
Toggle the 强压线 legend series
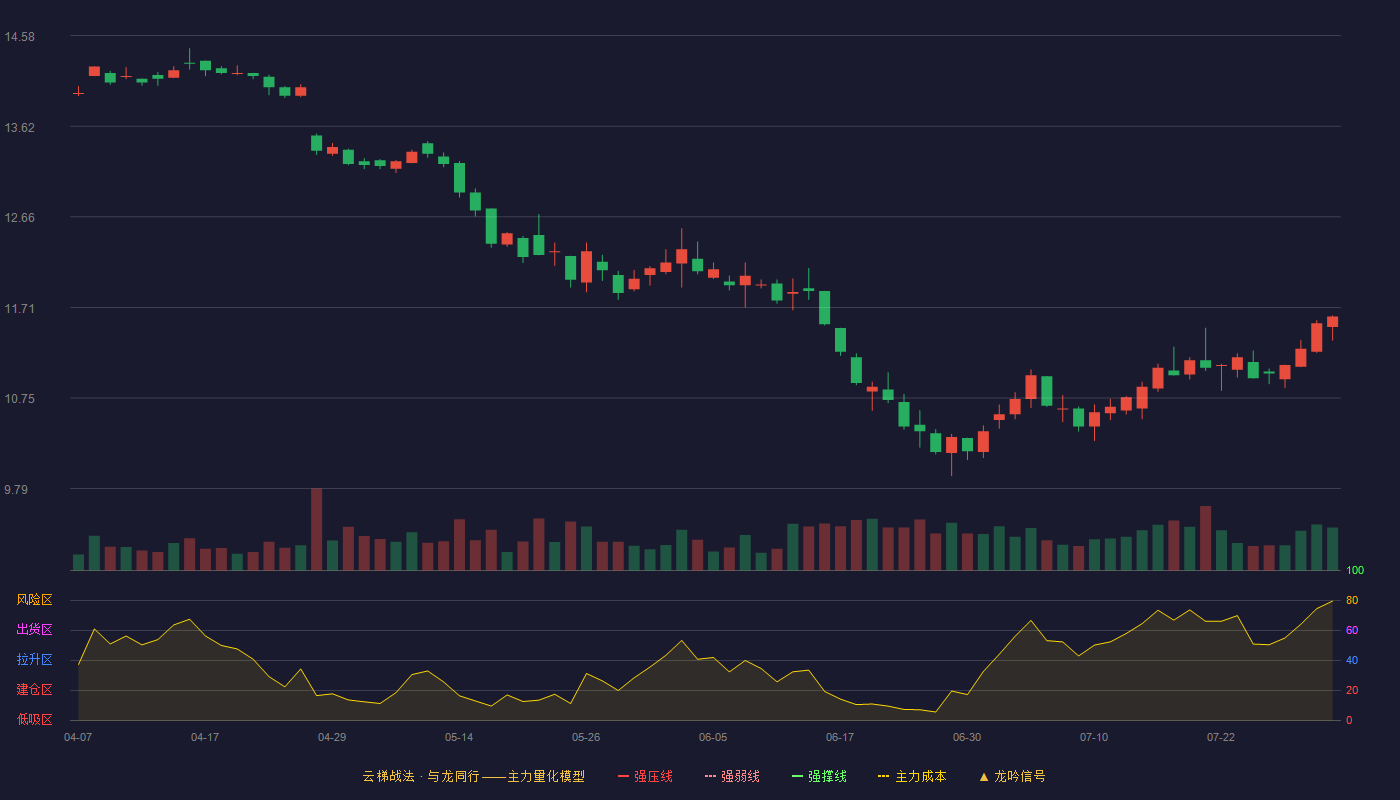(x=645, y=776)
